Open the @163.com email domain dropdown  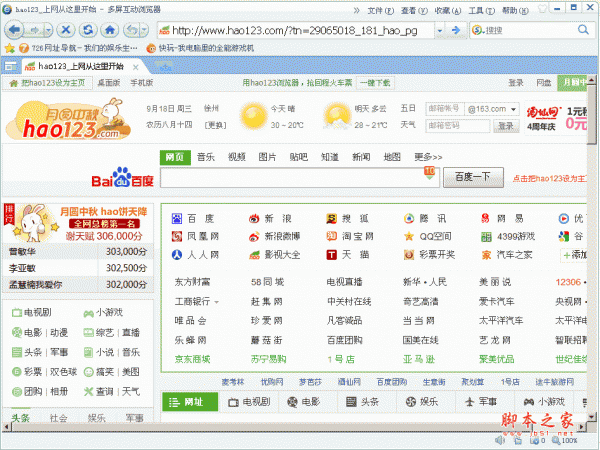(514, 109)
